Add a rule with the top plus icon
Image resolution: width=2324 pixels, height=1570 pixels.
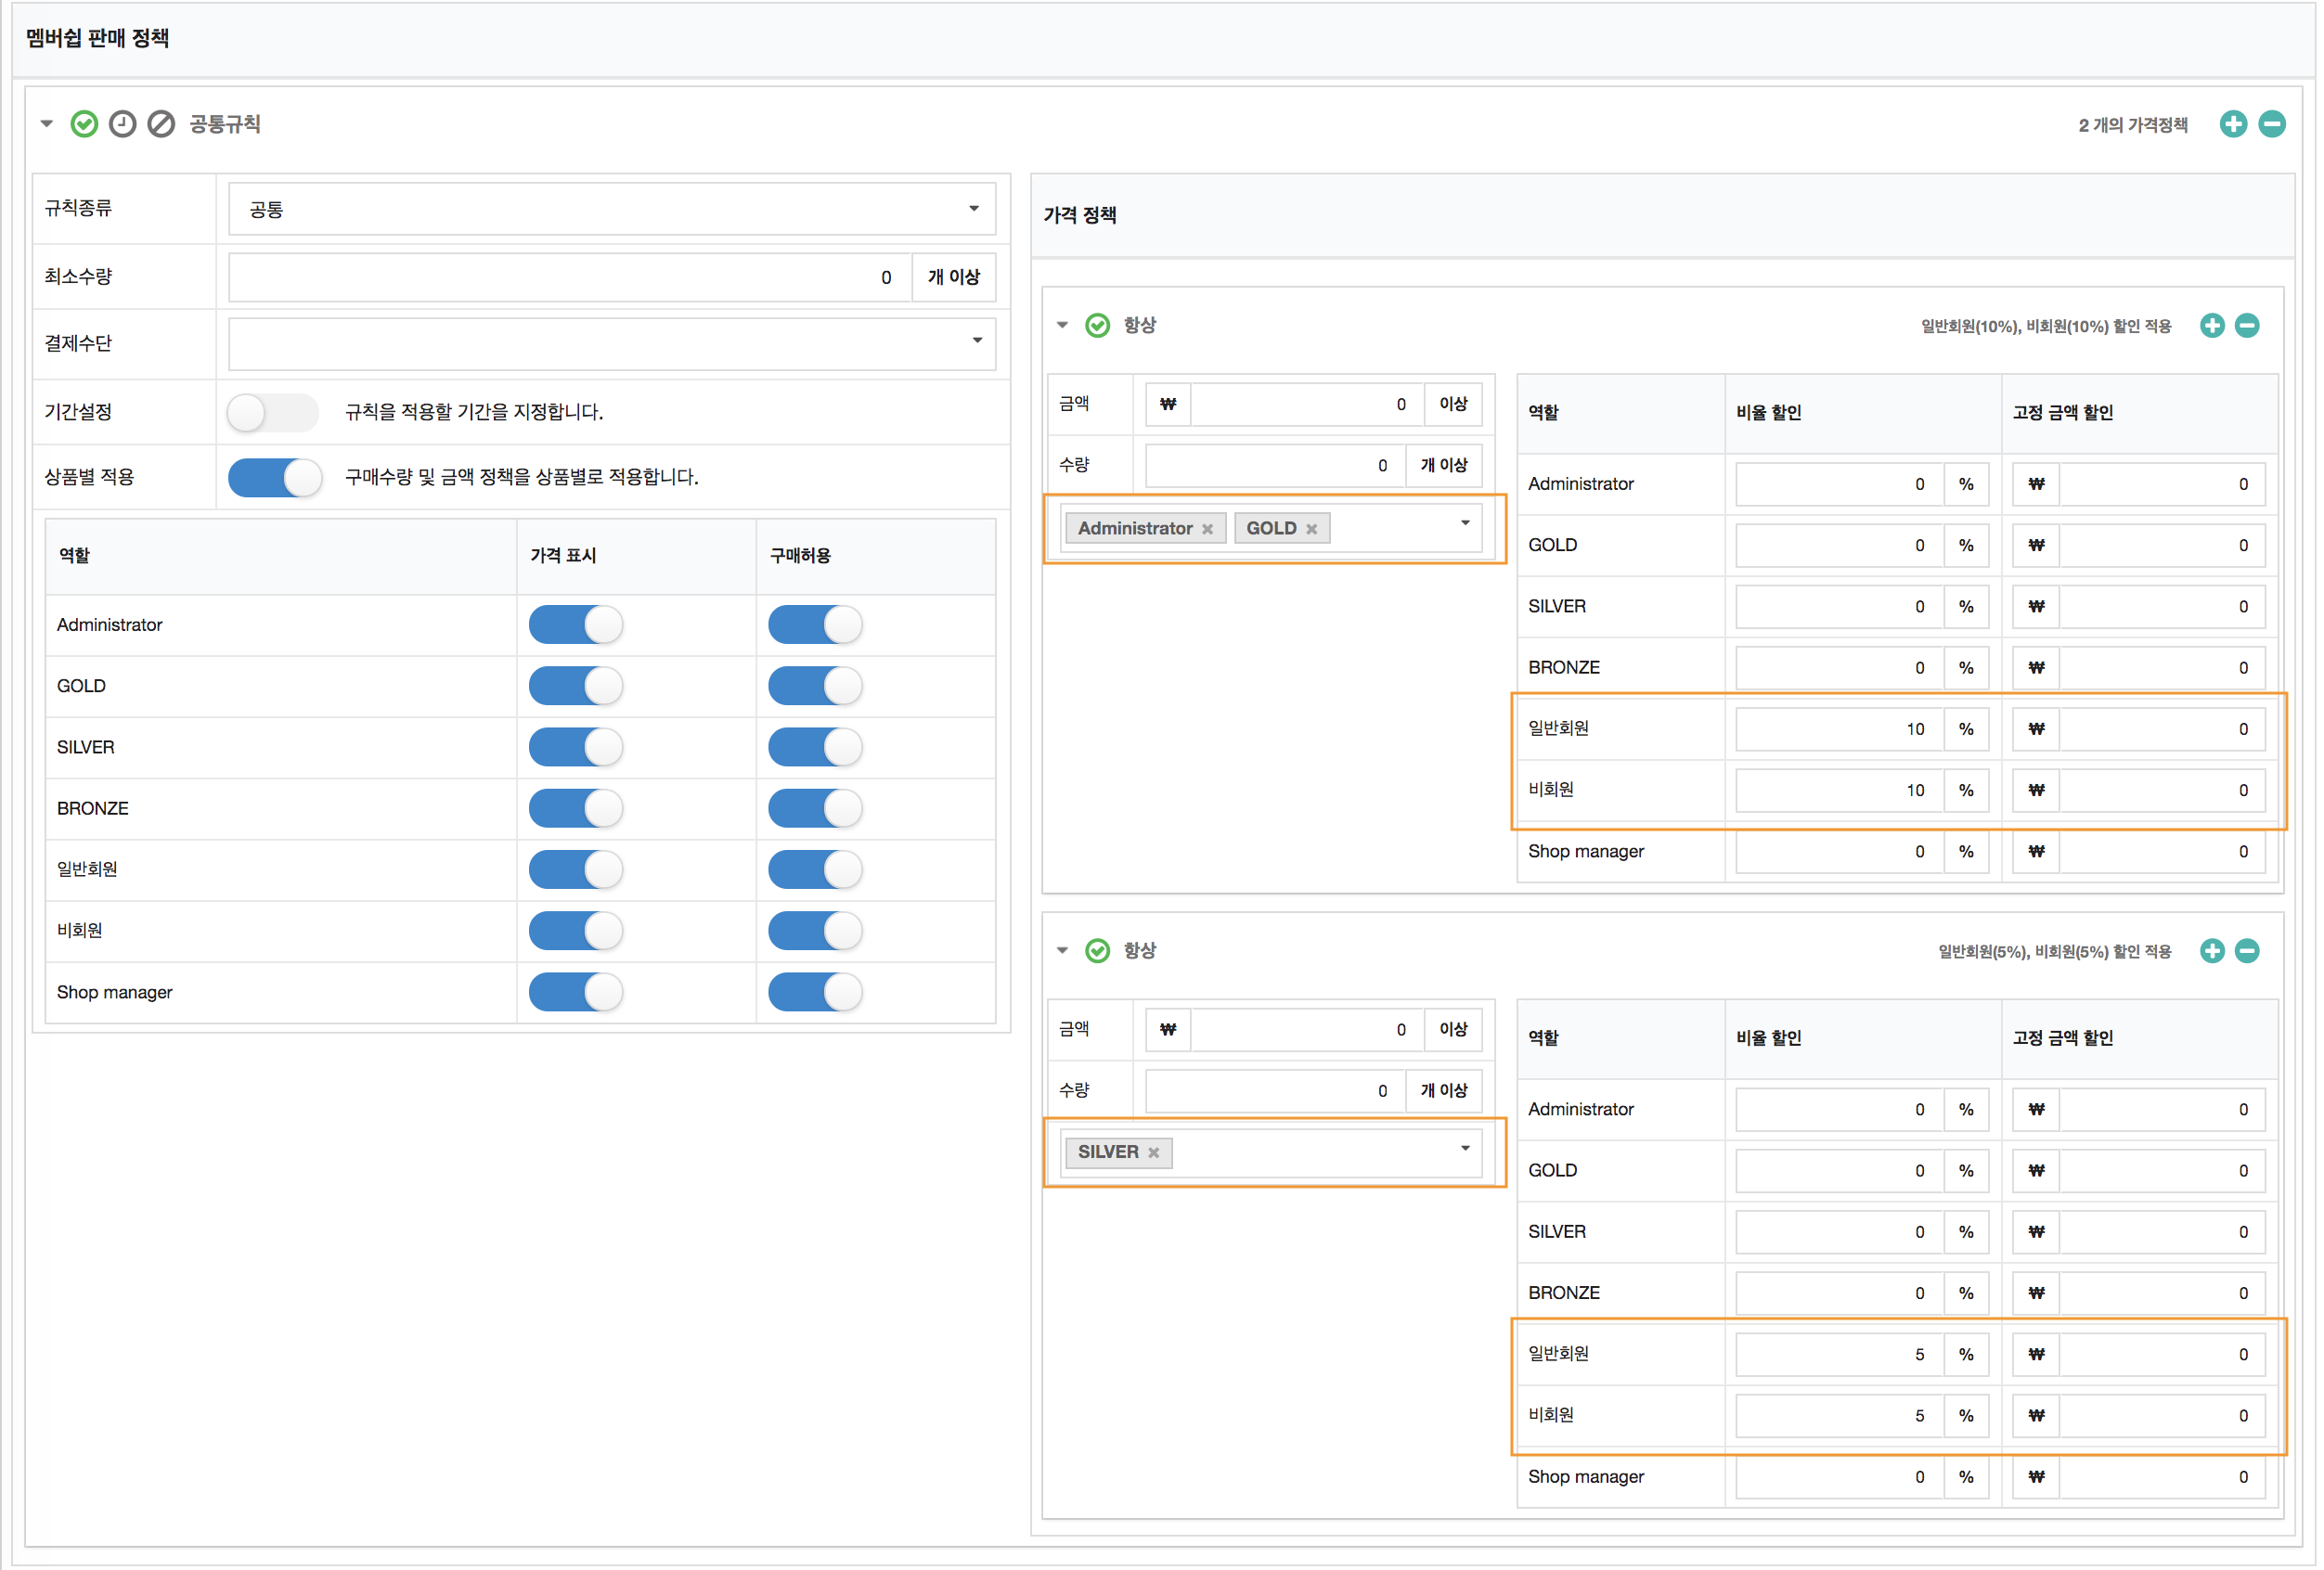[x=2233, y=124]
